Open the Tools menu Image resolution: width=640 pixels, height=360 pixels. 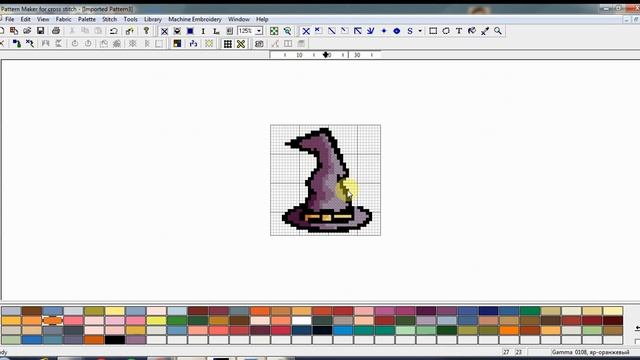[x=130, y=19]
